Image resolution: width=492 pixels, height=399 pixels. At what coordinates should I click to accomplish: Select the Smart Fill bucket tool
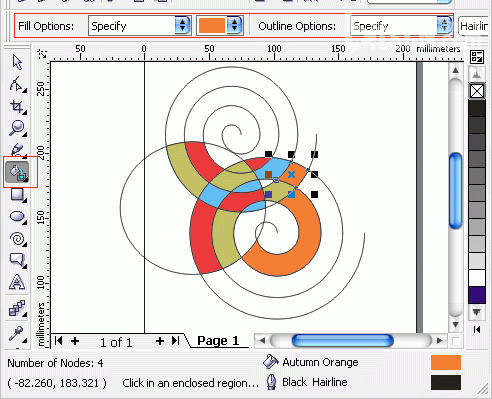click(x=18, y=172)
